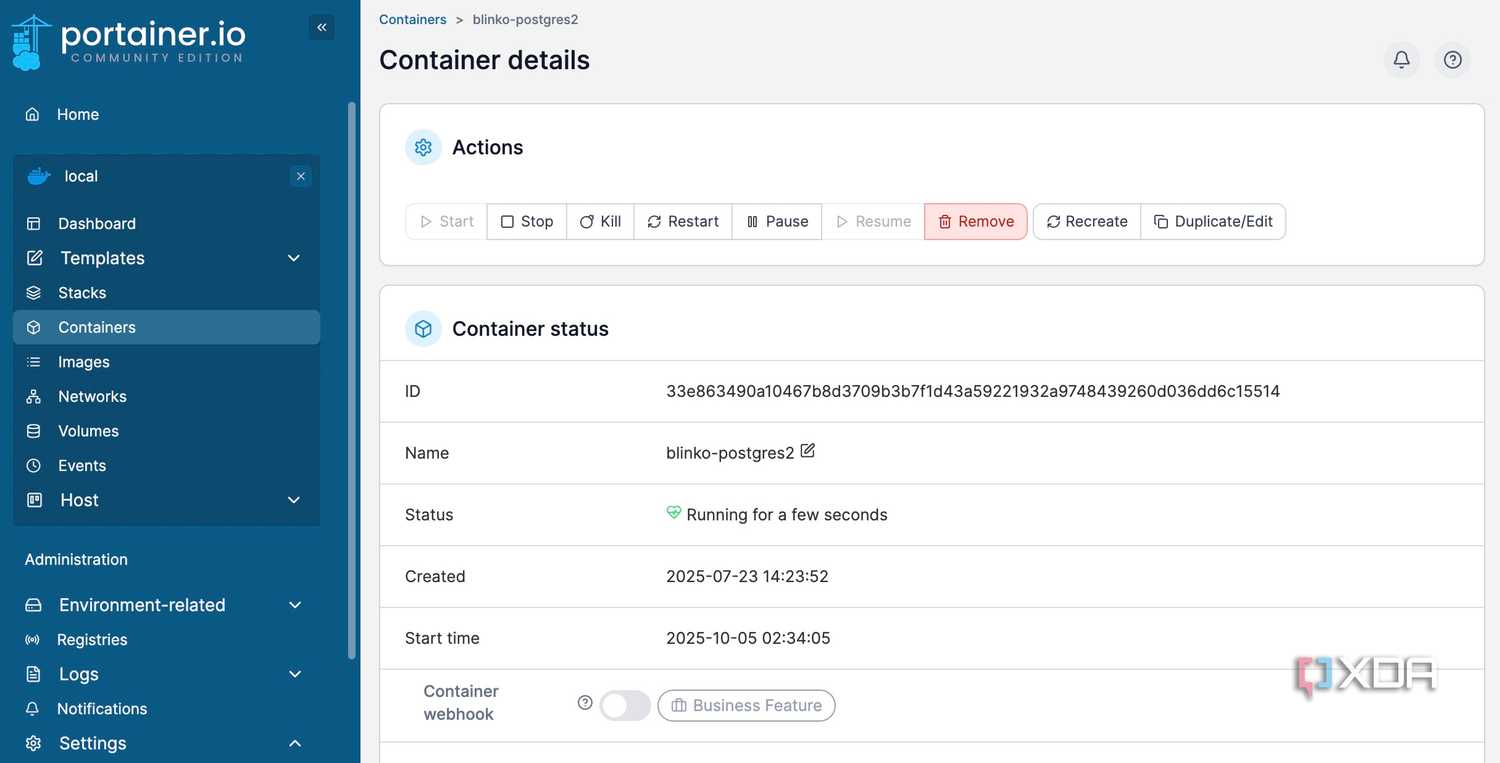Click the Duplicate/Edit button
1500x763 pixels.
1213,222
